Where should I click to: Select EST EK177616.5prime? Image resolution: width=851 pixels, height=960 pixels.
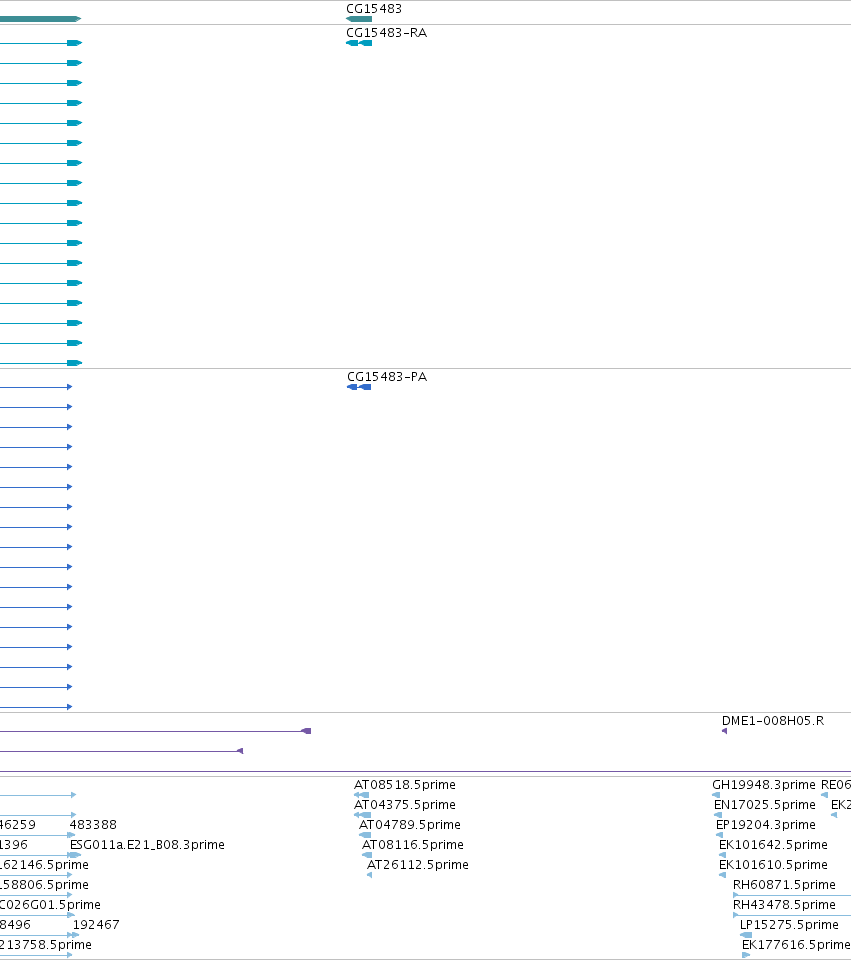[796, 945]
